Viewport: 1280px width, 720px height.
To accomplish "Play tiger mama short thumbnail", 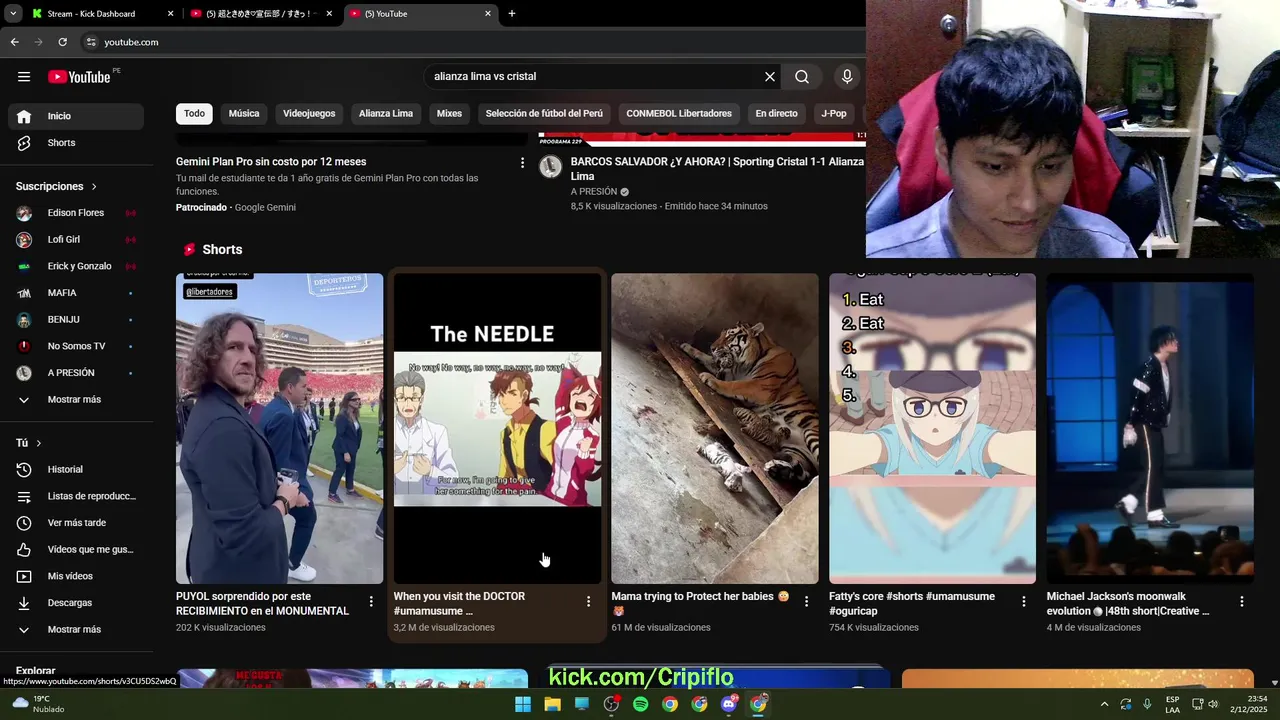I will point(715,428).
